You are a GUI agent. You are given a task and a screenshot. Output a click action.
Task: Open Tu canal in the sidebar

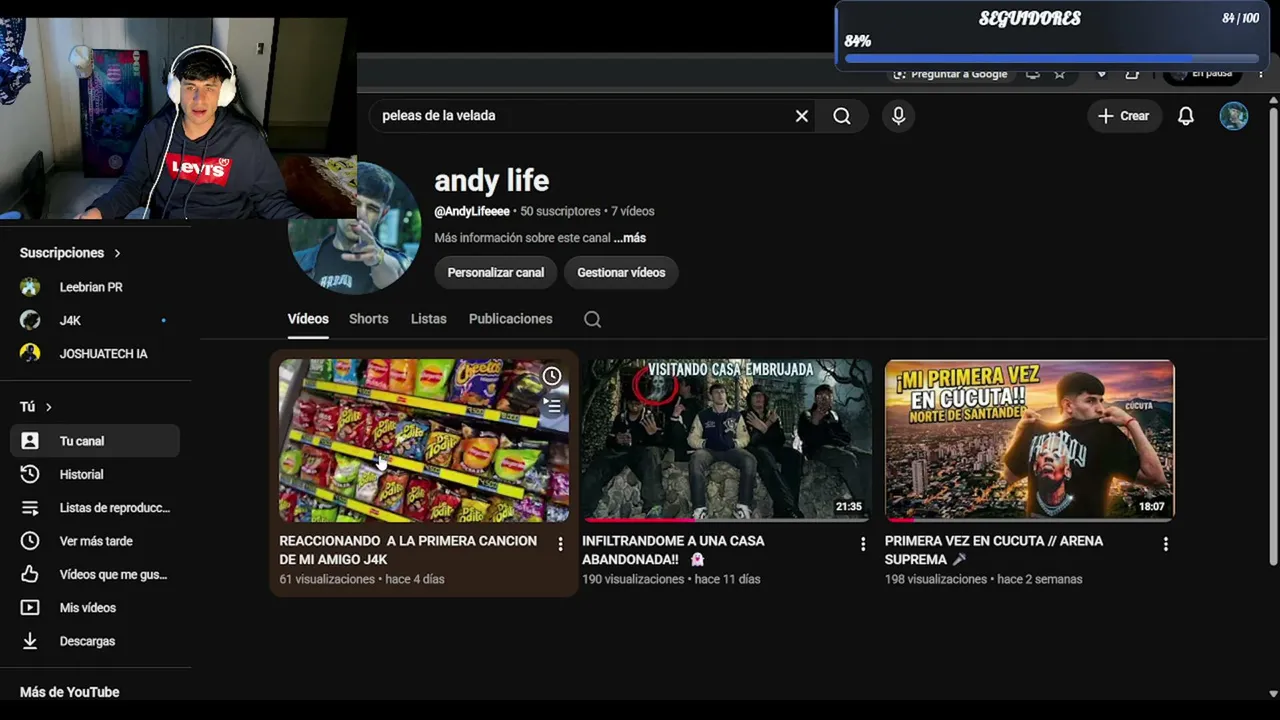click(95, 441)
